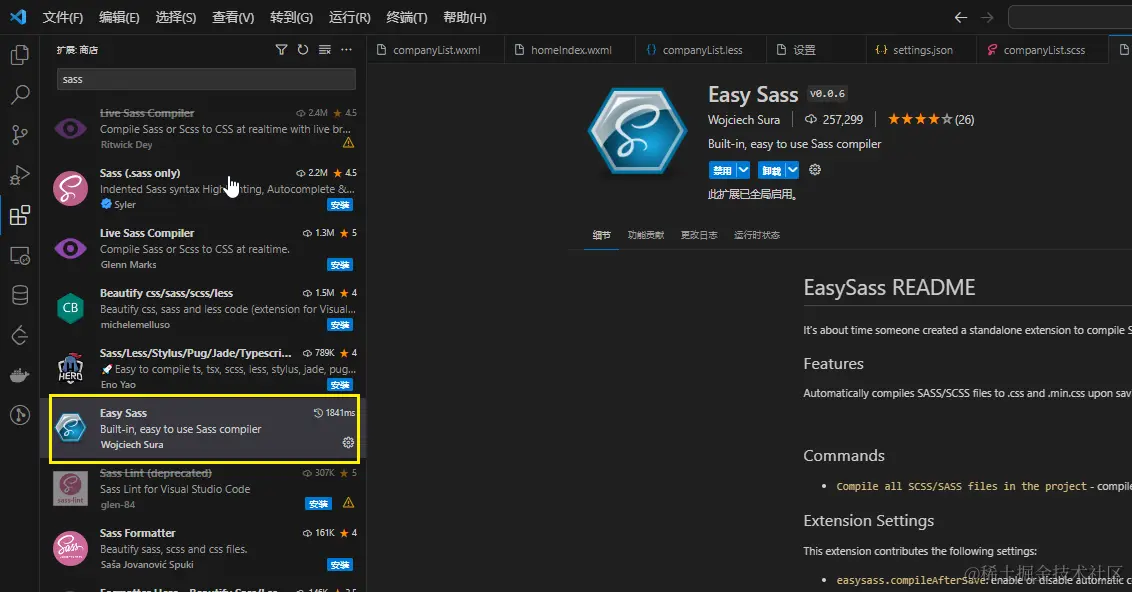Open the File menu
The image size is (1132, 592).
(63, 17)
